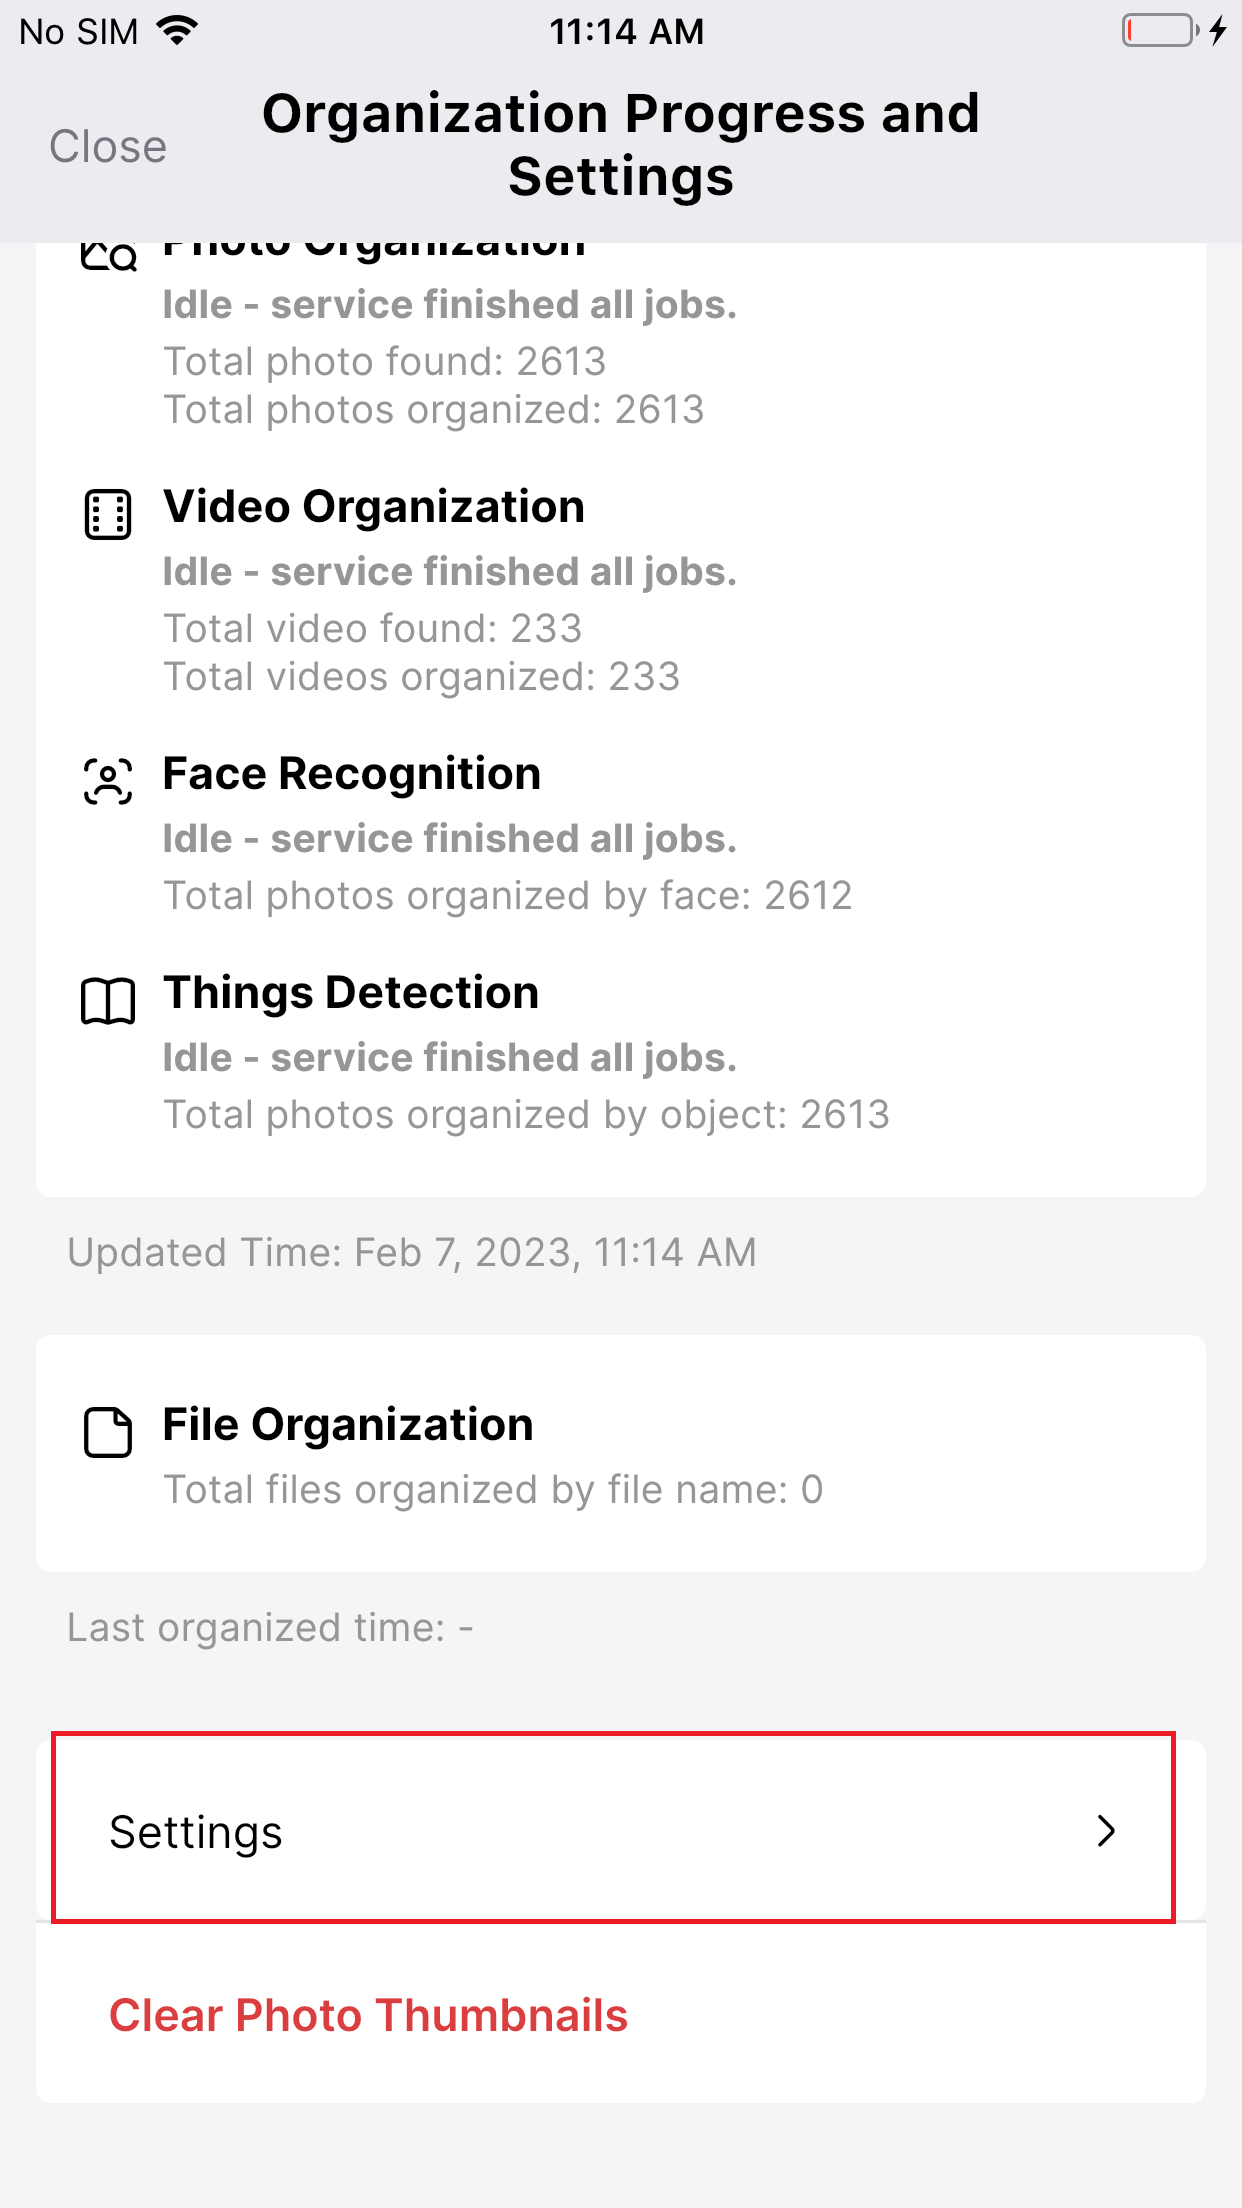Select the Video Organization heading
Image resolution: width=1242 pixels, height=2208 pixels.
point(374,507)
